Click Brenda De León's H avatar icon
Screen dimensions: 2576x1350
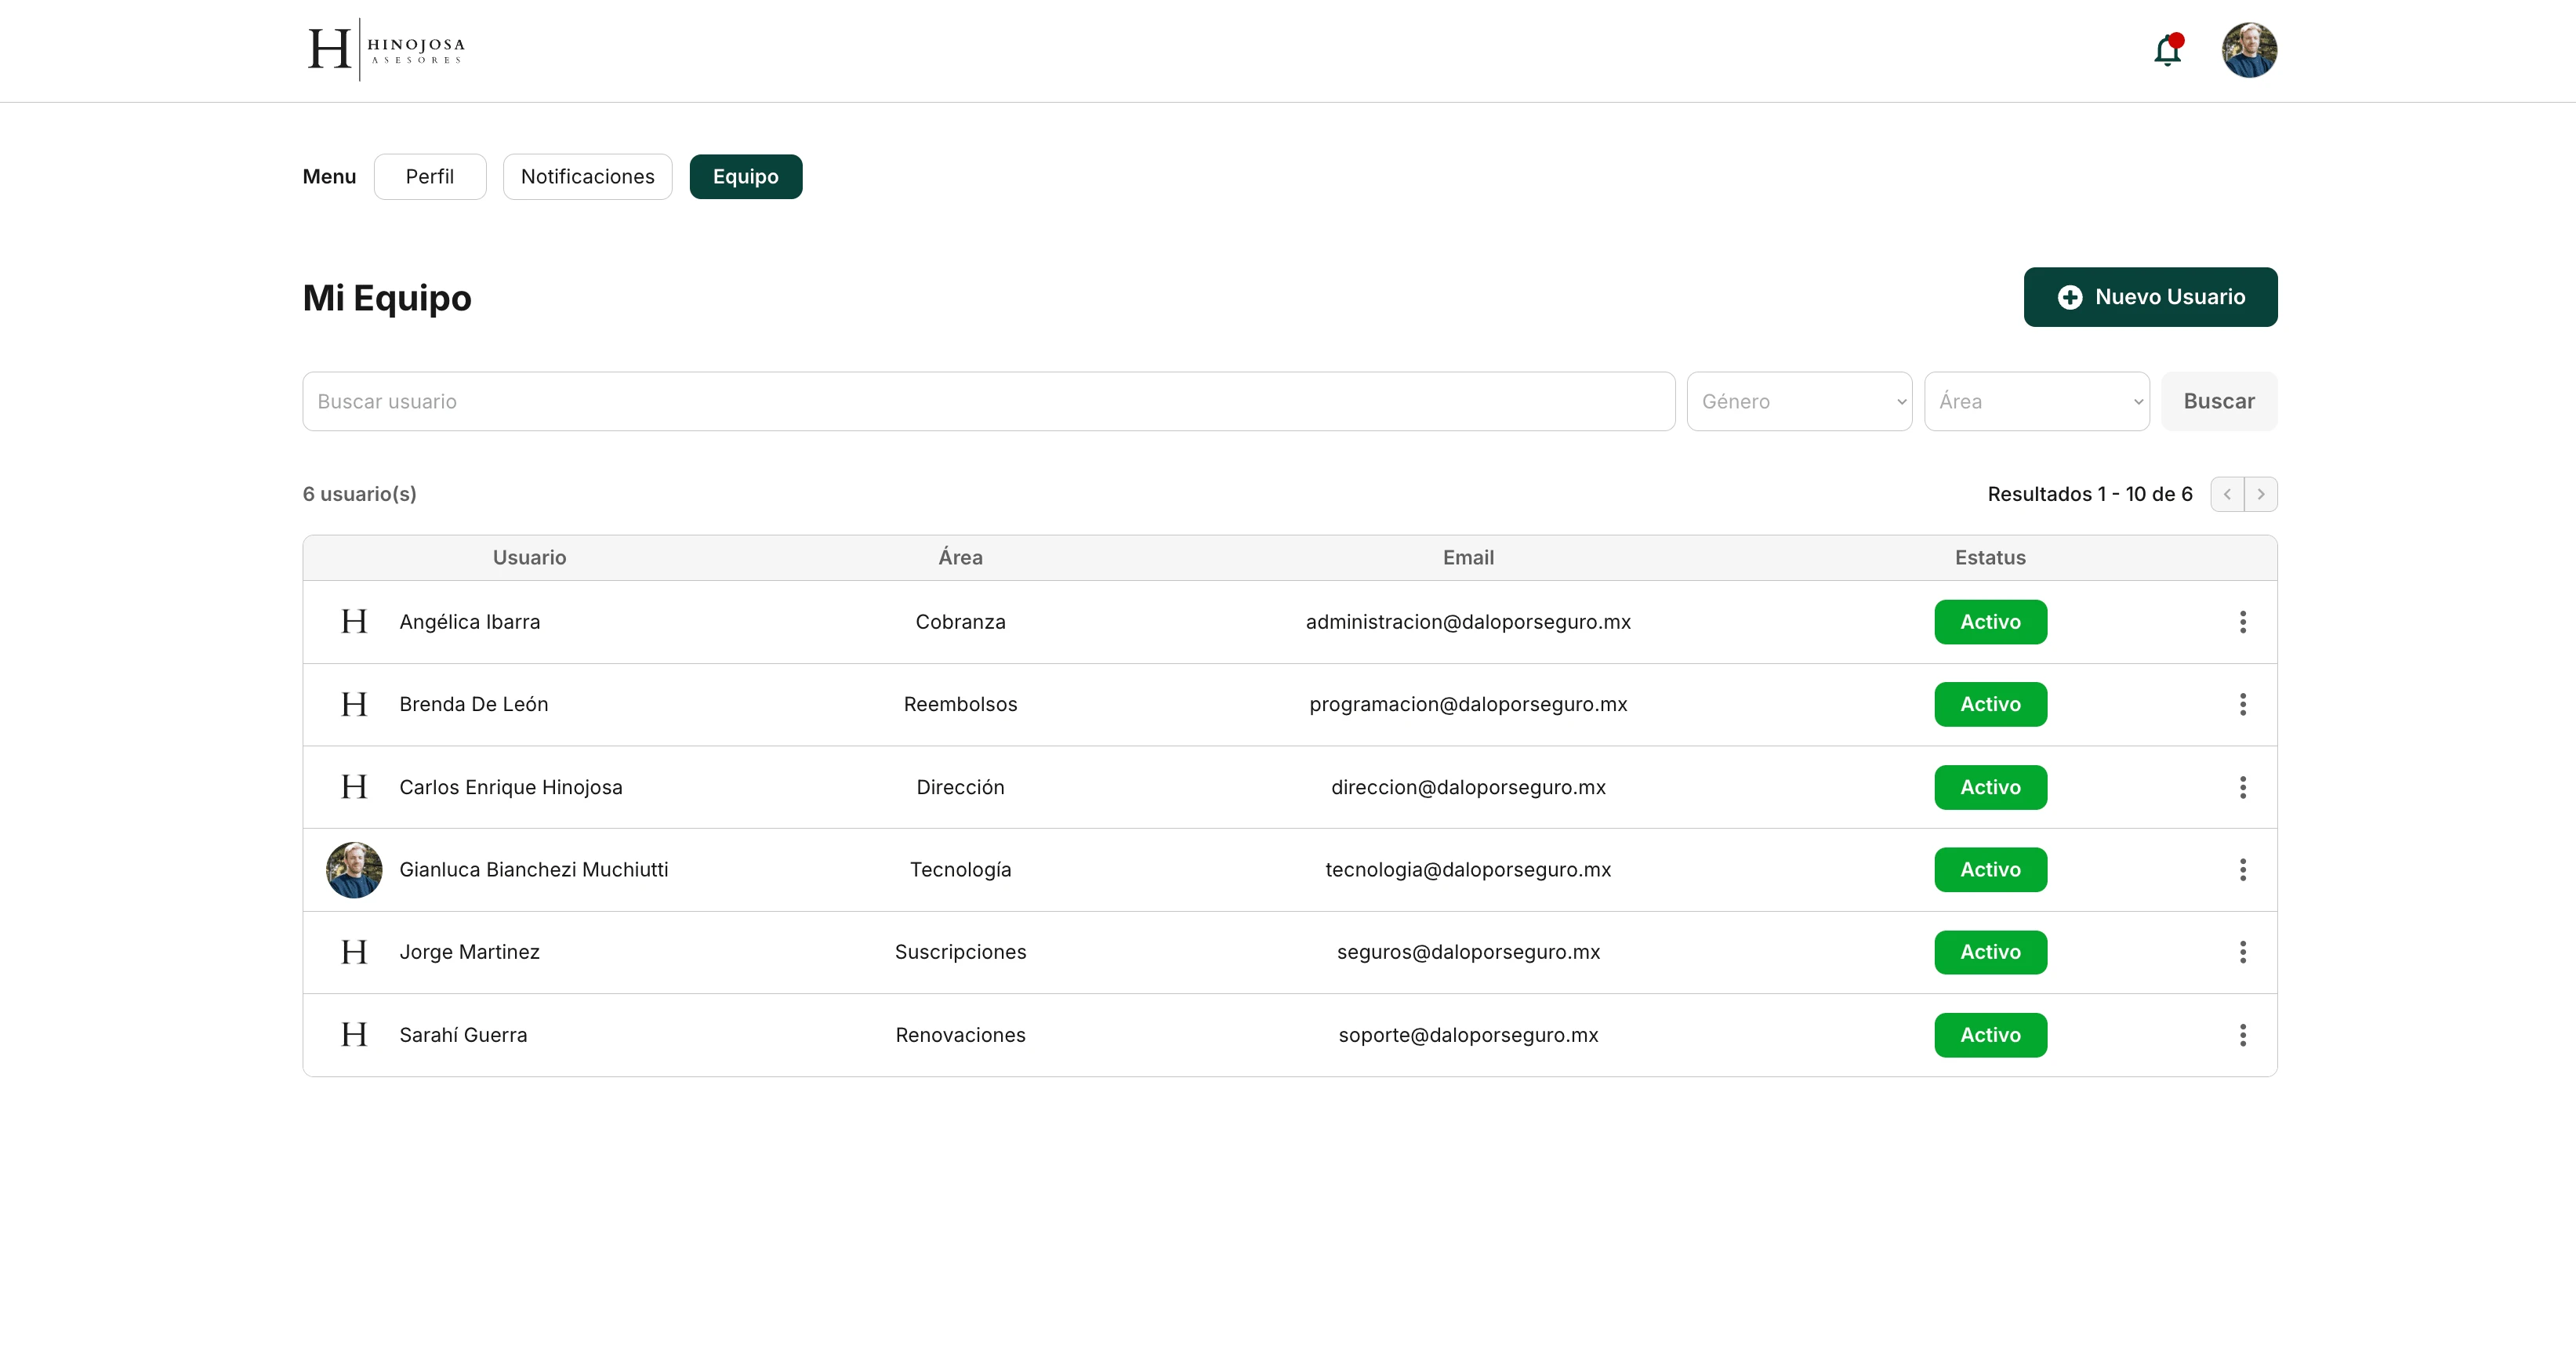pyautogui.click(x=354, y=704)
